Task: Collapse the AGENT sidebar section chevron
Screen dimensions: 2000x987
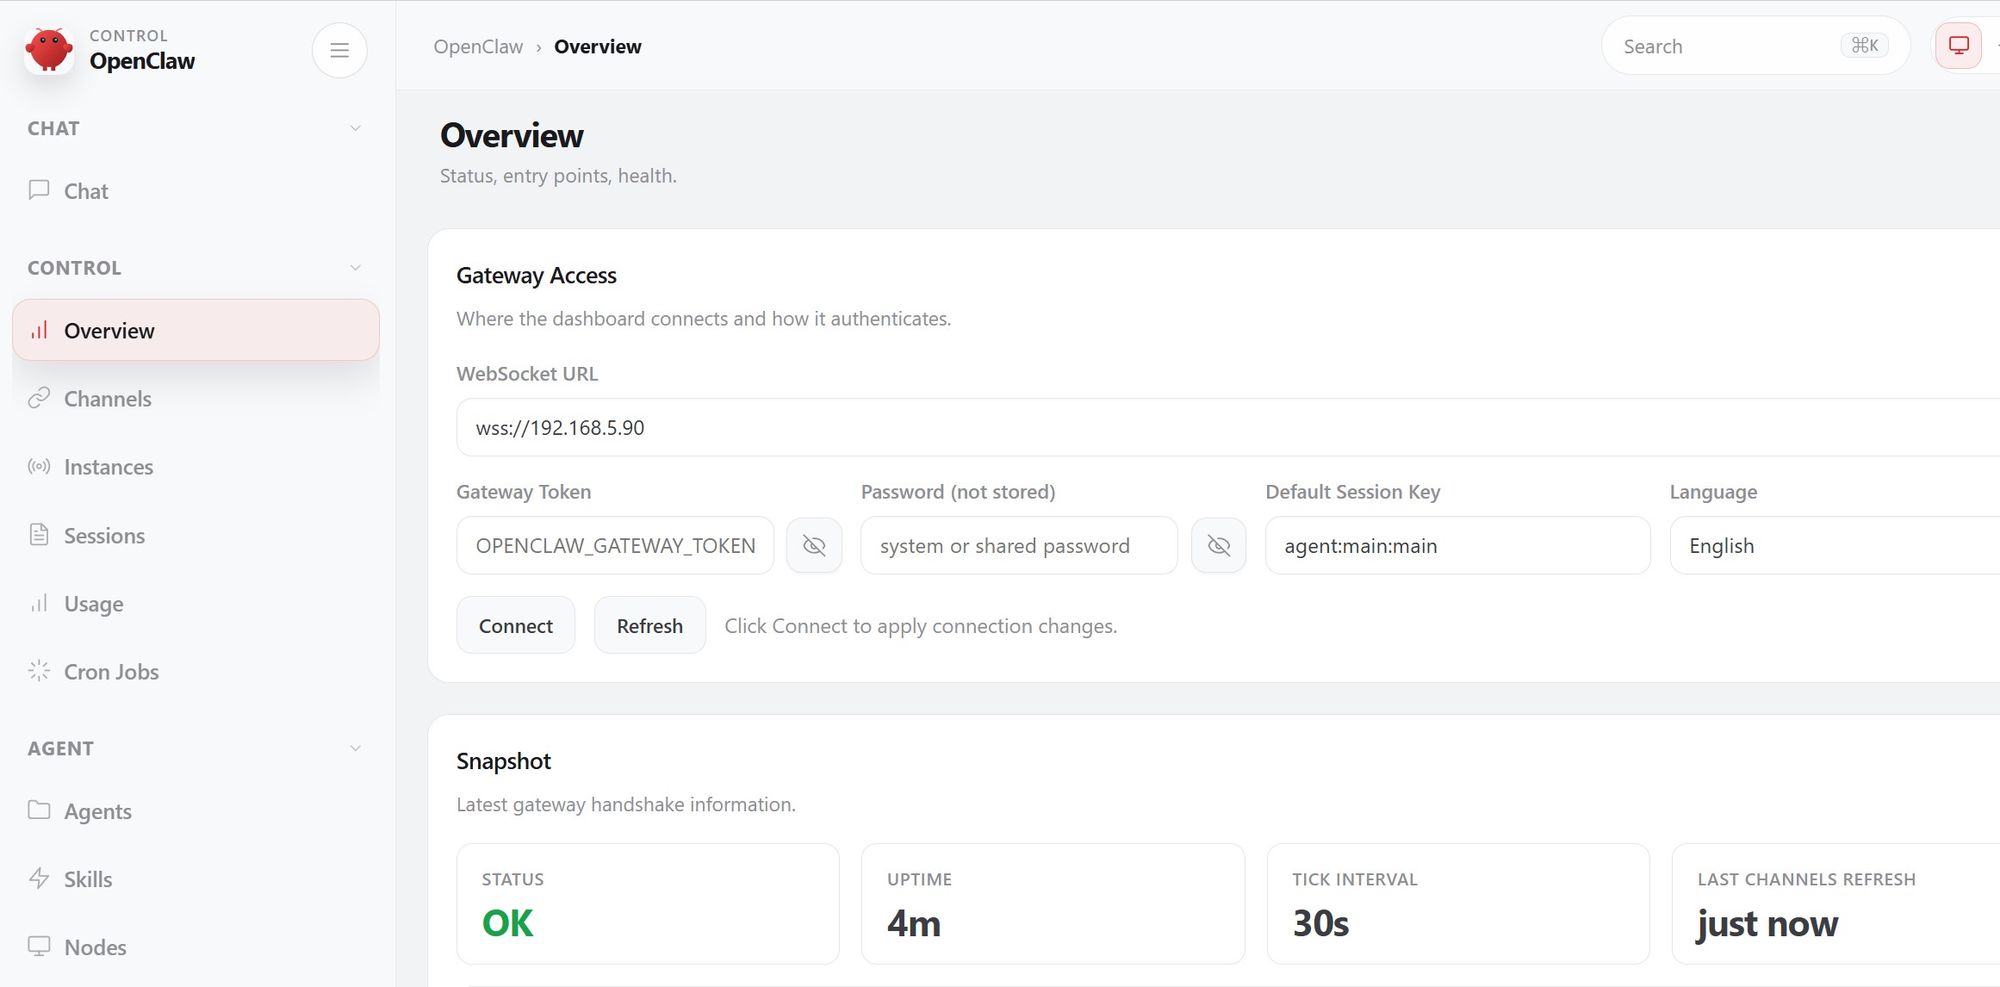Action: point(355,748)
